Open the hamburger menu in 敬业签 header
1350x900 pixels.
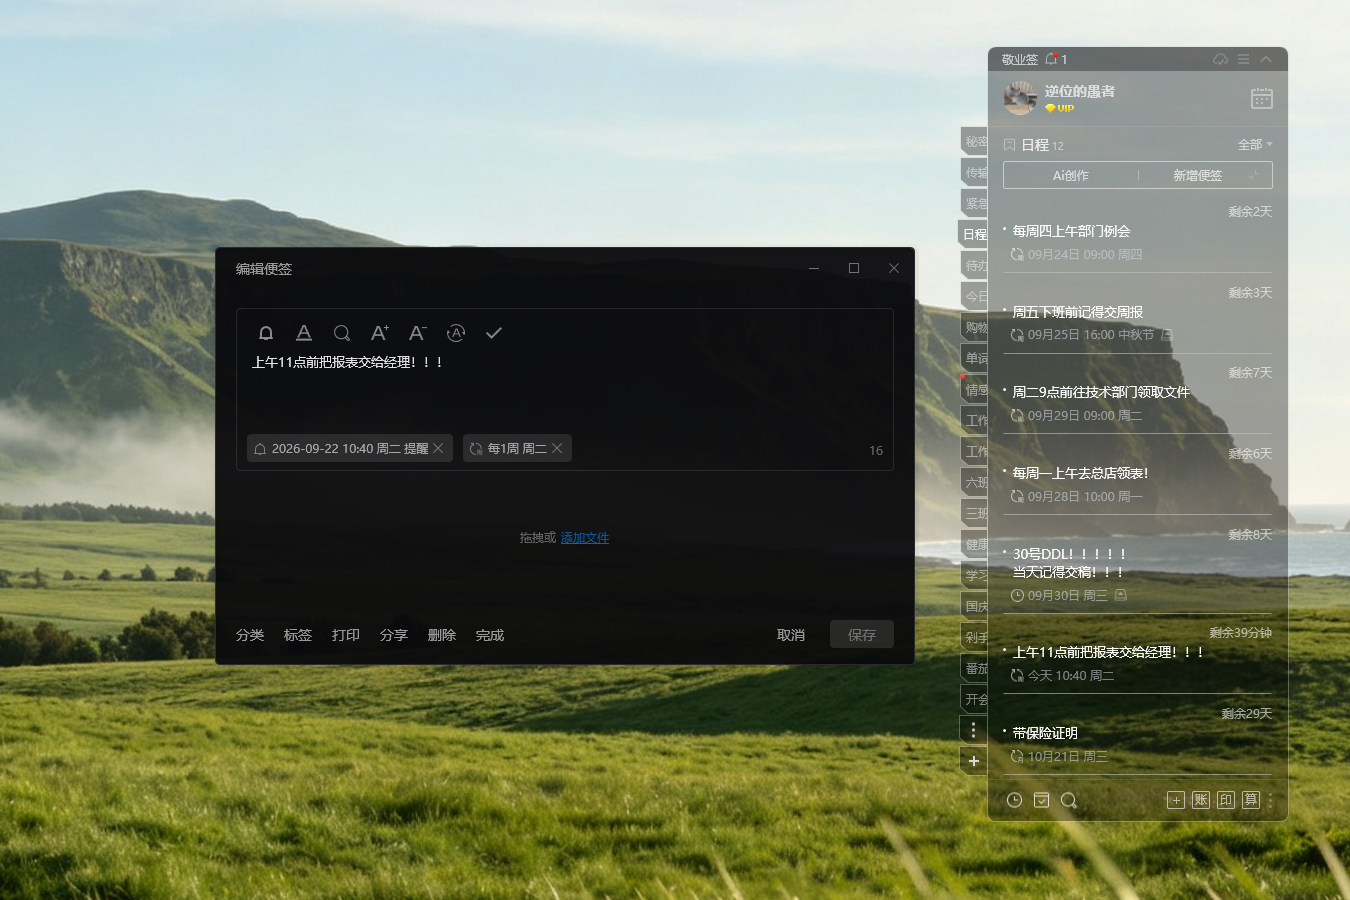point(1243,59)
